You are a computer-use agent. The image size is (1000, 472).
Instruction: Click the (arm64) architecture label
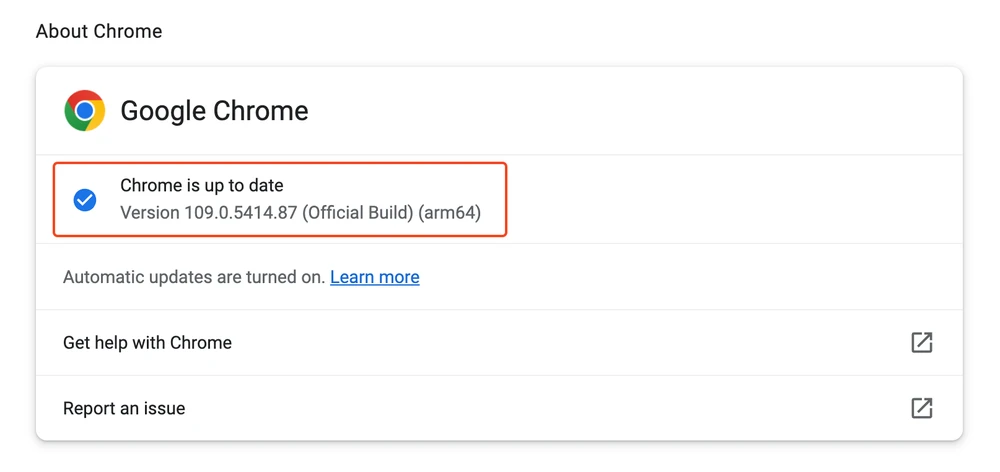451,213
